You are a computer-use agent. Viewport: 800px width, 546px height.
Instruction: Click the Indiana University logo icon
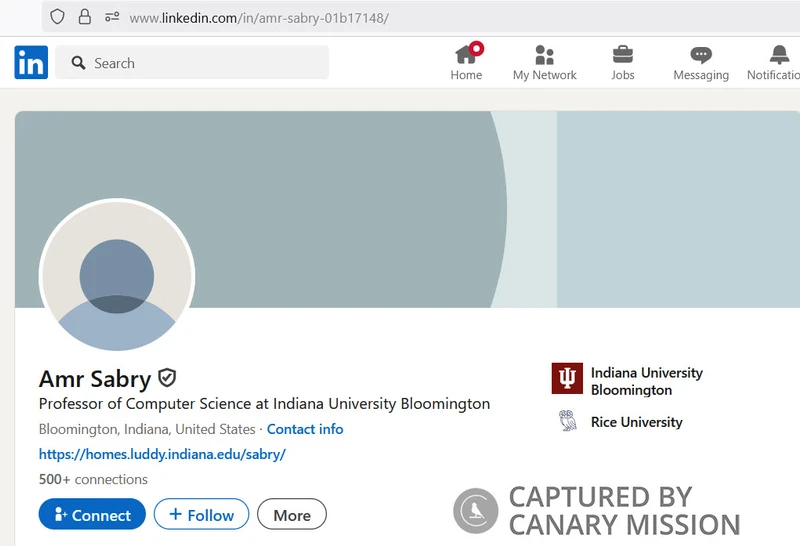[x=567, y=379]
